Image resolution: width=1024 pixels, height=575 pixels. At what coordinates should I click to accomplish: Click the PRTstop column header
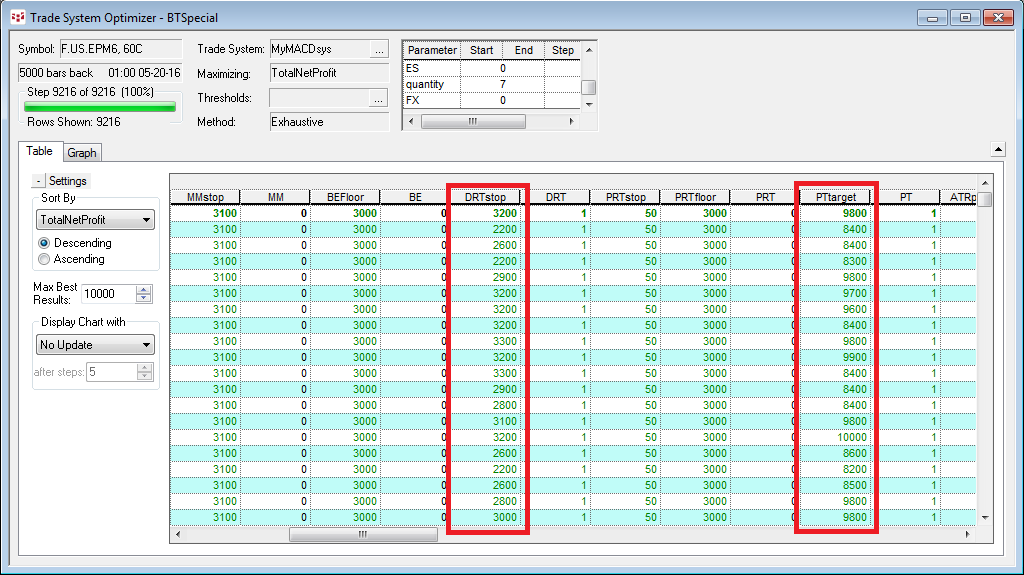(x=626, y=197)
